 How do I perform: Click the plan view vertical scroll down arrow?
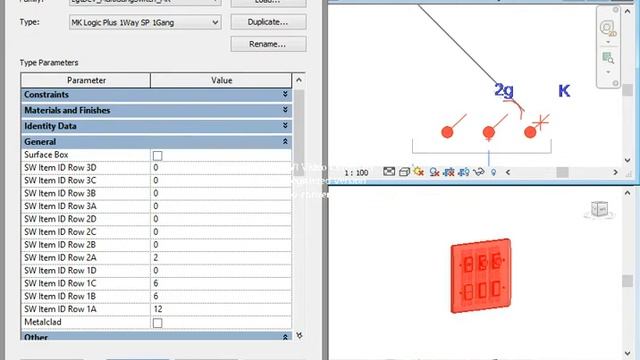point(627,160)
